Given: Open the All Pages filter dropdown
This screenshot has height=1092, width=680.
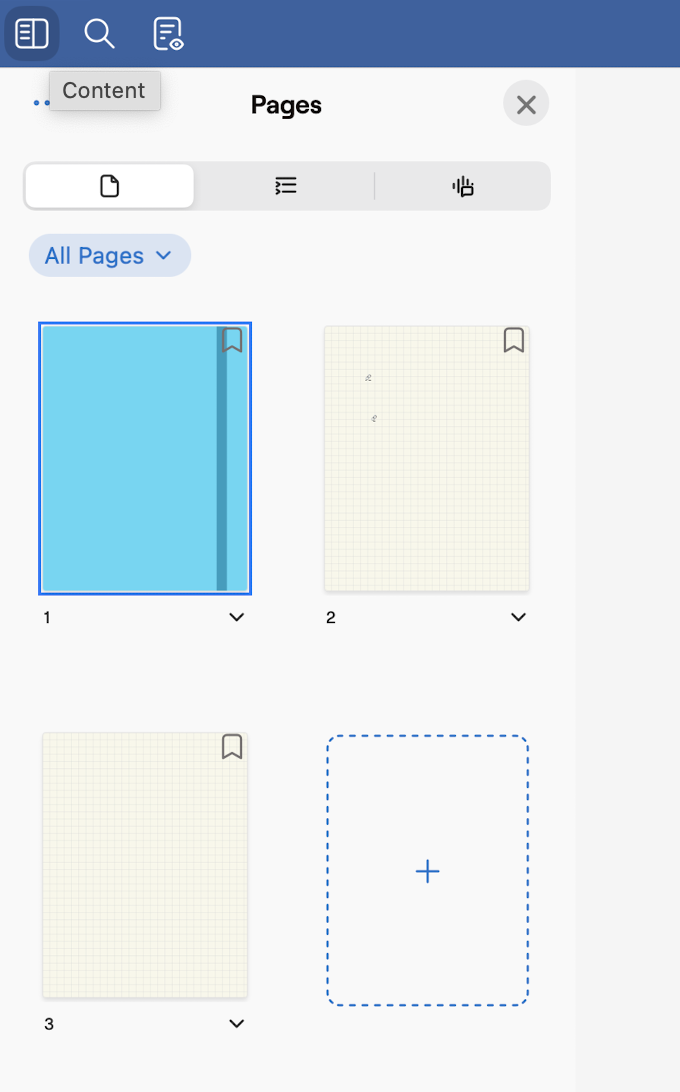Looking at the screenshot, I should pyautogui.click(x=109, y=256).
